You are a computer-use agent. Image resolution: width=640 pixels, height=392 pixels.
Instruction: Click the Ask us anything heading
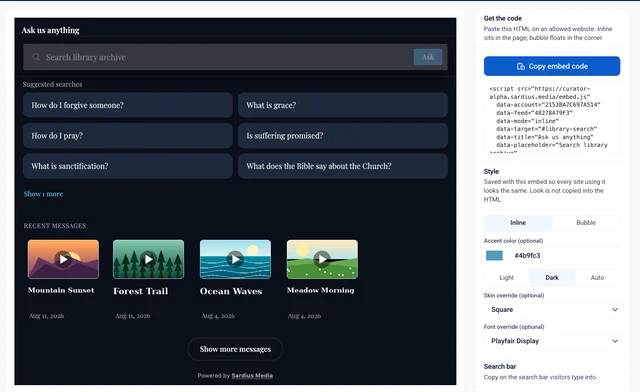[x=51, y=30]
